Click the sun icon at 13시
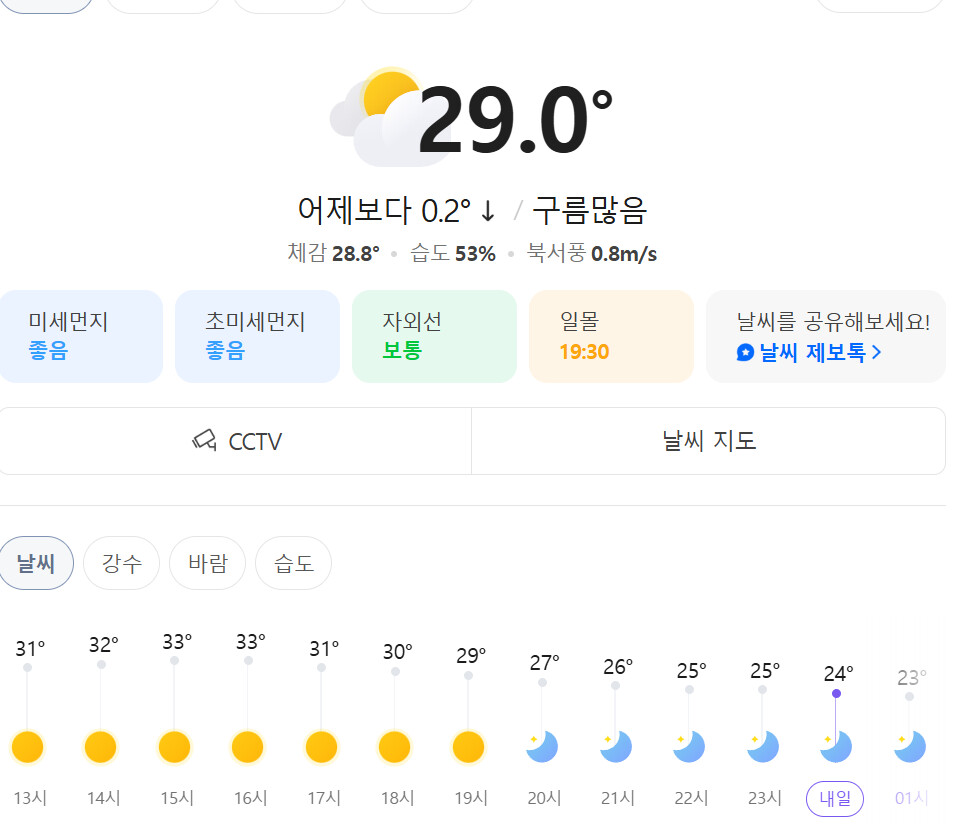Screen dimensions: 956x838 click(27, 747)
